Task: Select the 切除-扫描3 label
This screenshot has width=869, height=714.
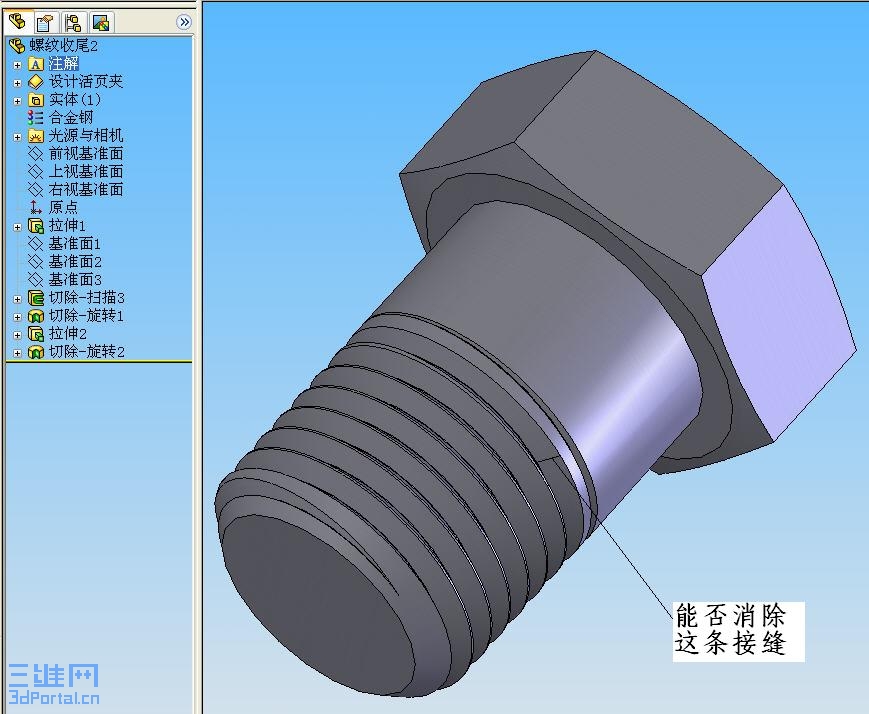Action: [x=86, y=298]
